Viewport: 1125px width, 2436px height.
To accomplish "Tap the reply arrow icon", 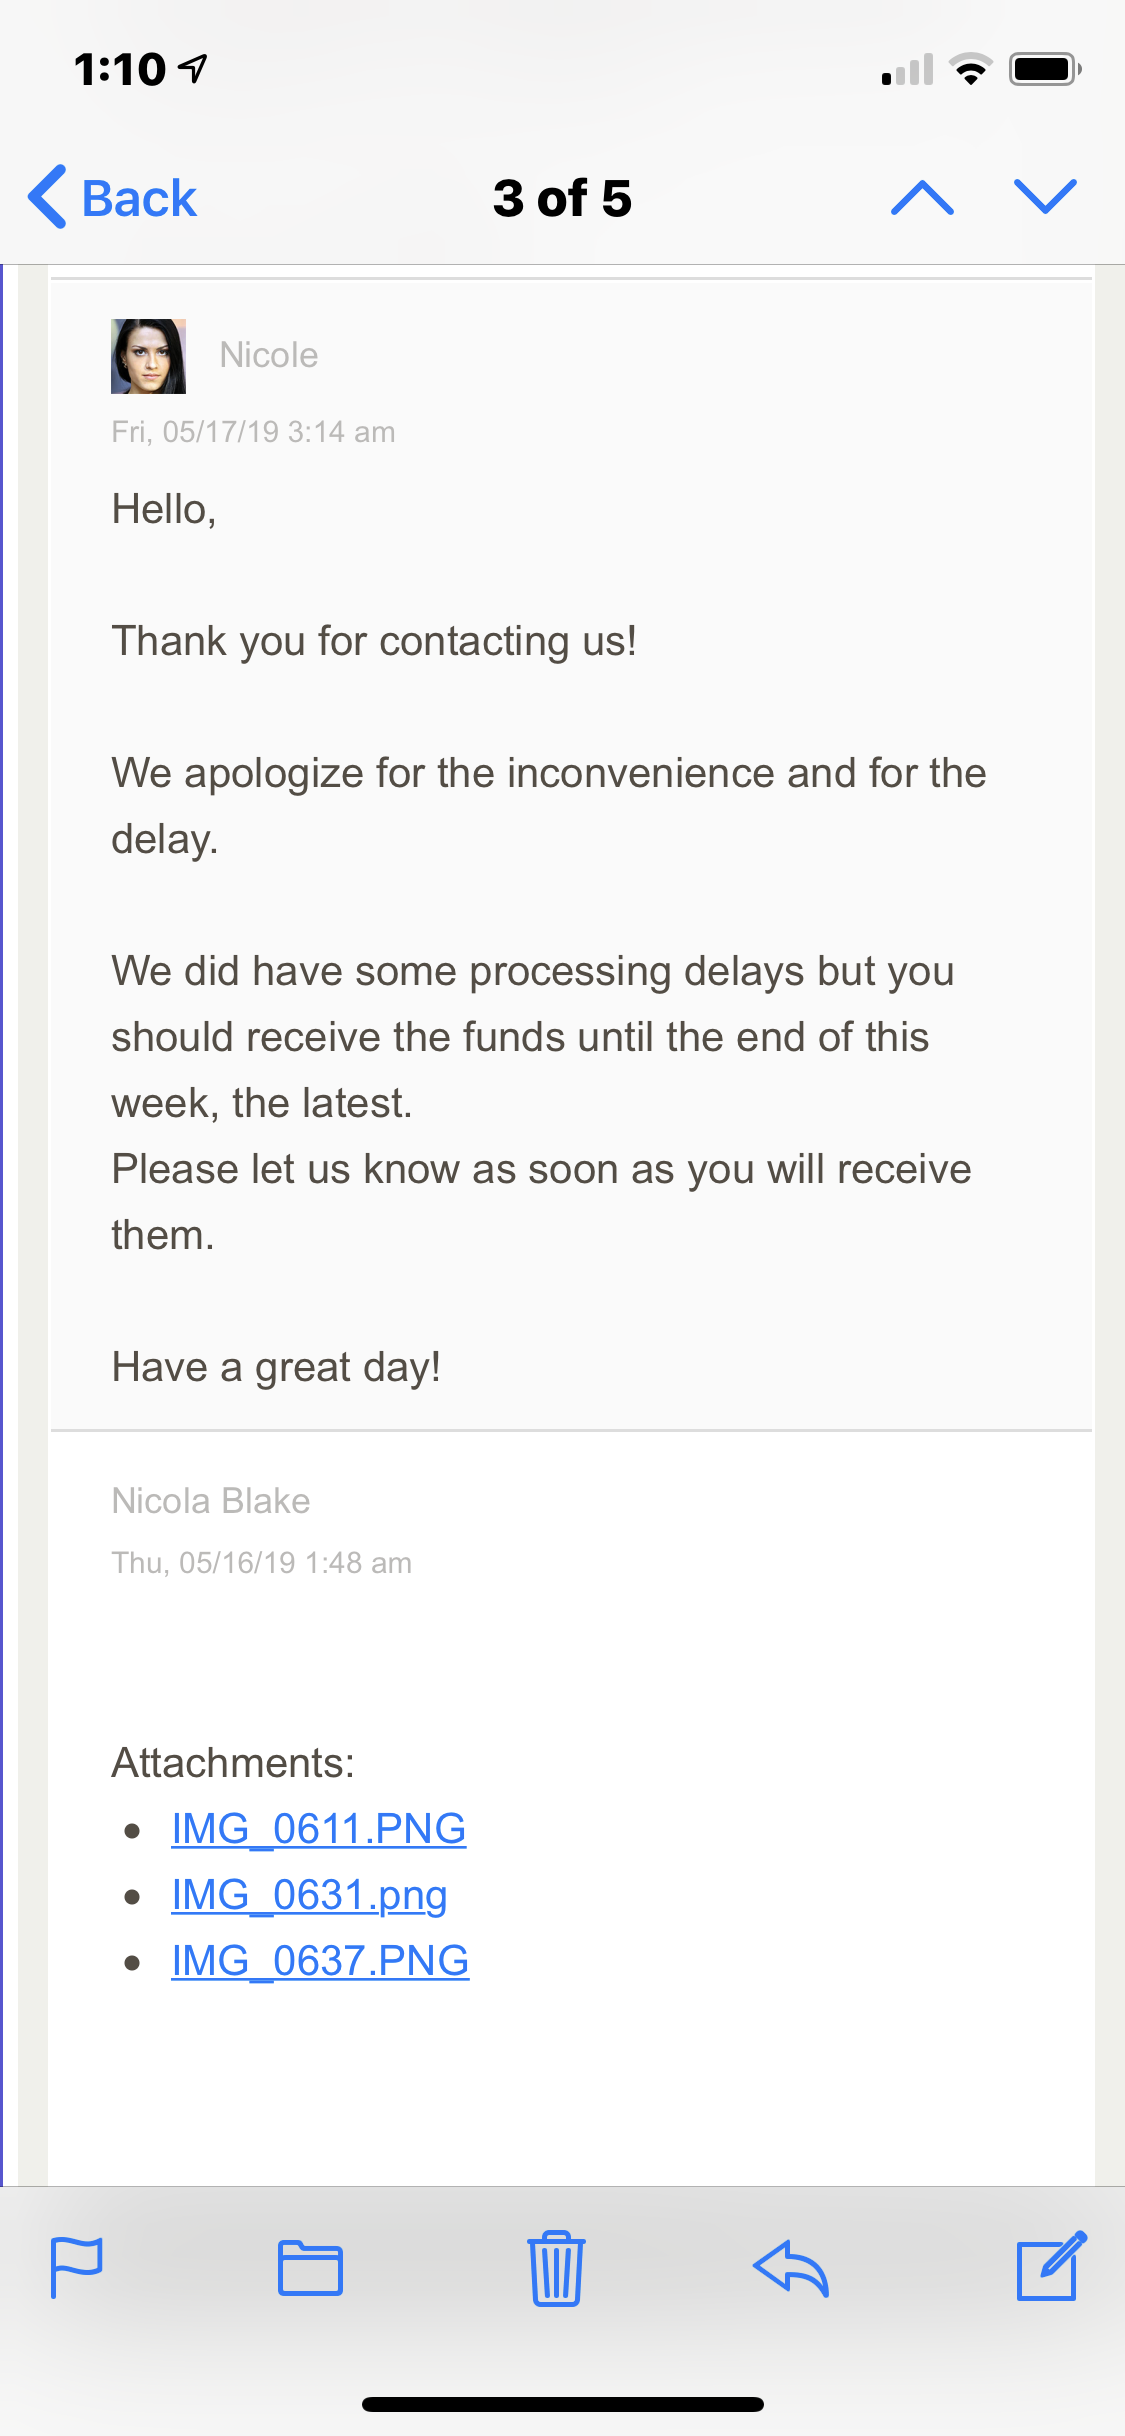I will point(791,2267).
